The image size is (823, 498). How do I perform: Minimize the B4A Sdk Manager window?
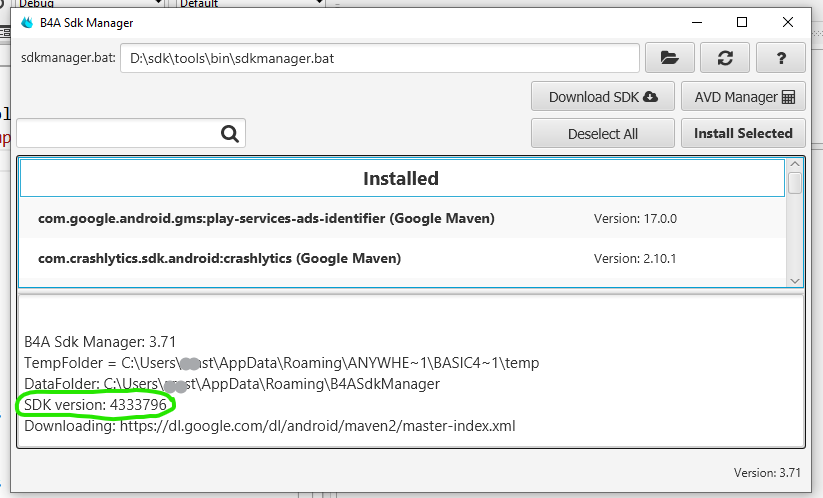696,22
